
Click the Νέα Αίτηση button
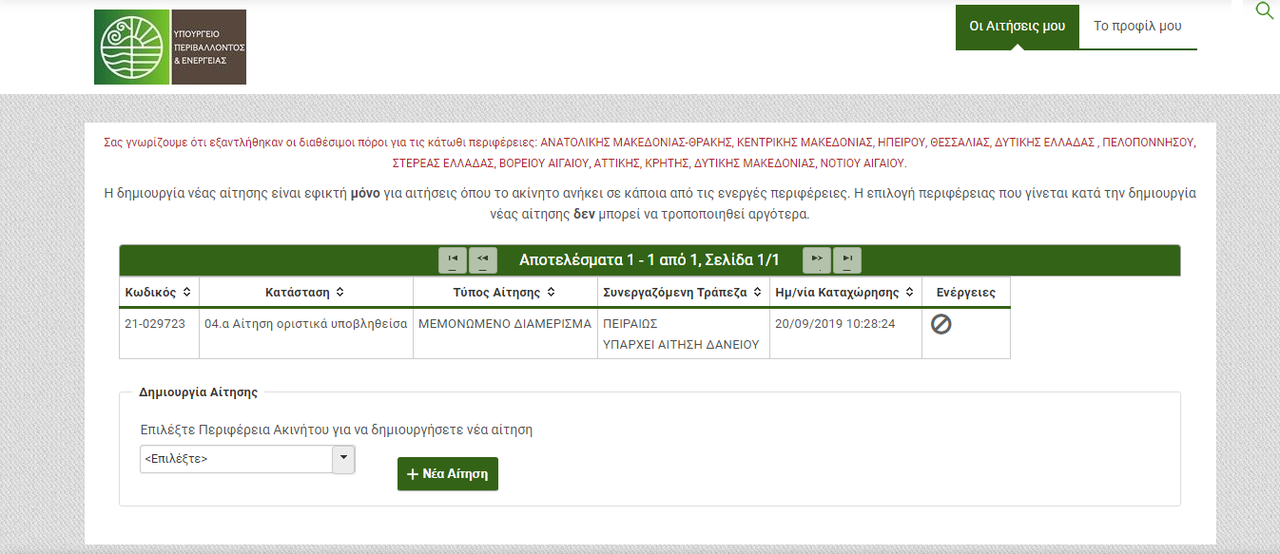tap(447, 474)
